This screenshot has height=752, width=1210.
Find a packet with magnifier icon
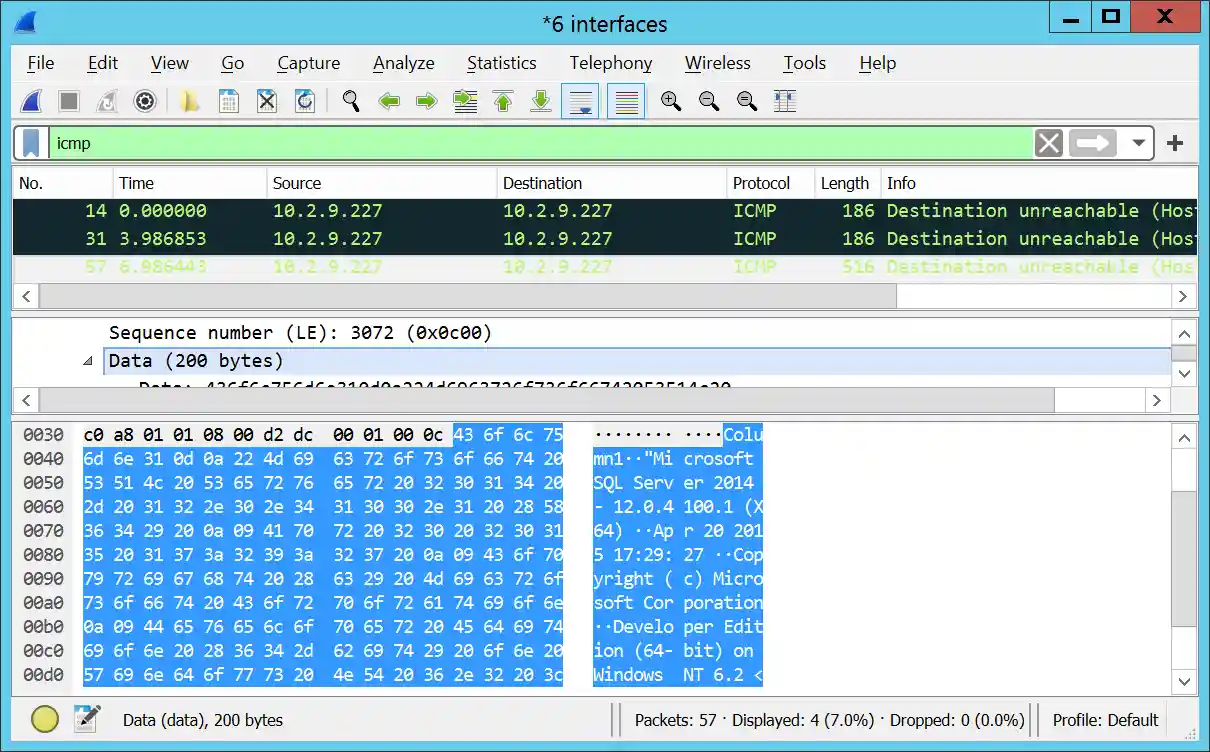pos(351,101)
